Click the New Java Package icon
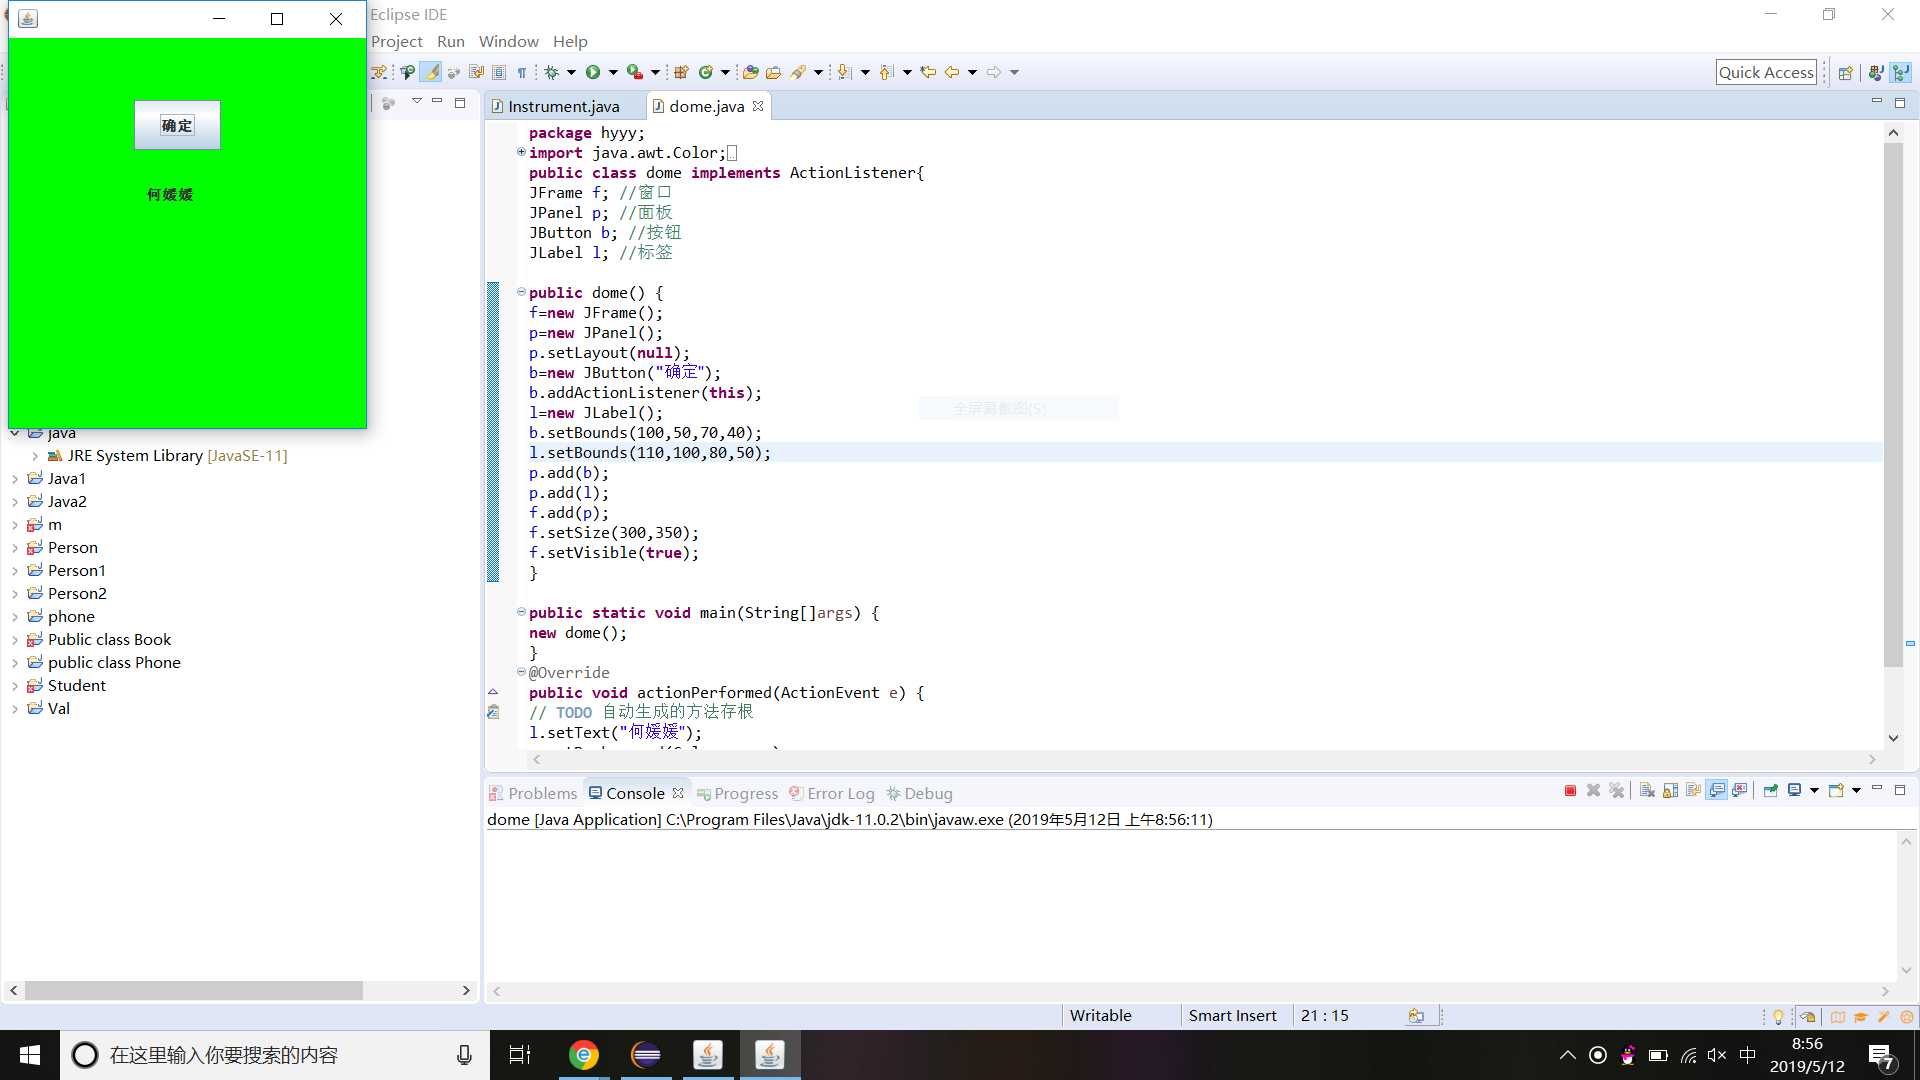 (x=681, y=72)
